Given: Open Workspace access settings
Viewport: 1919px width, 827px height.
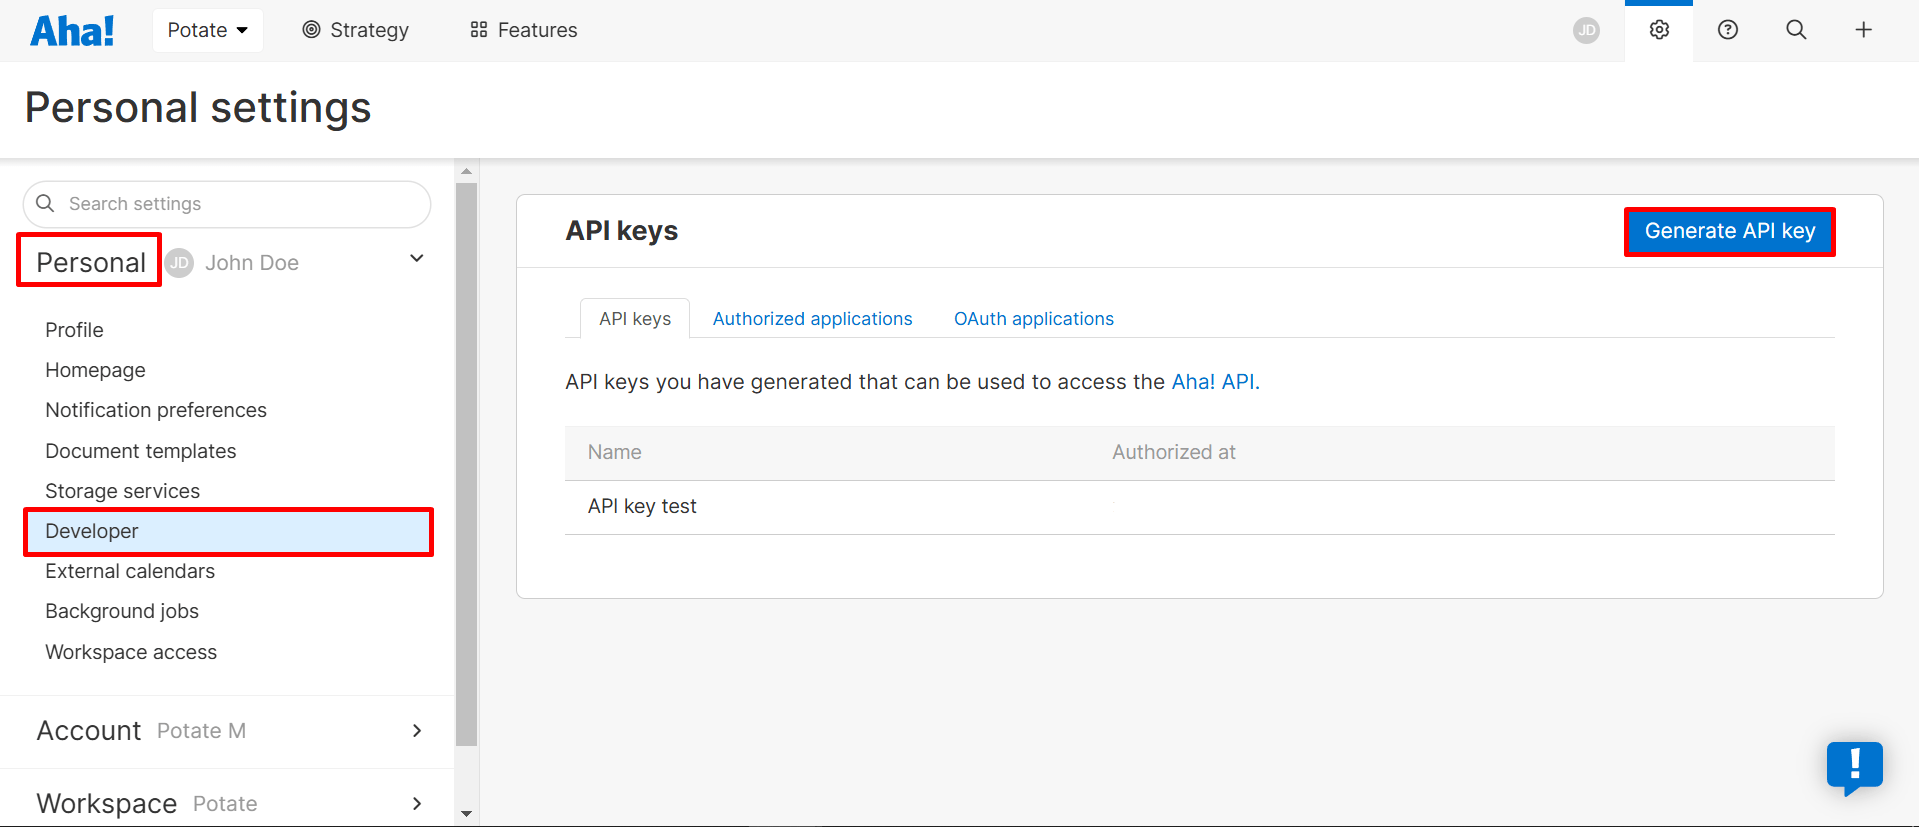Looking at the screenshot, I should 131,652.
